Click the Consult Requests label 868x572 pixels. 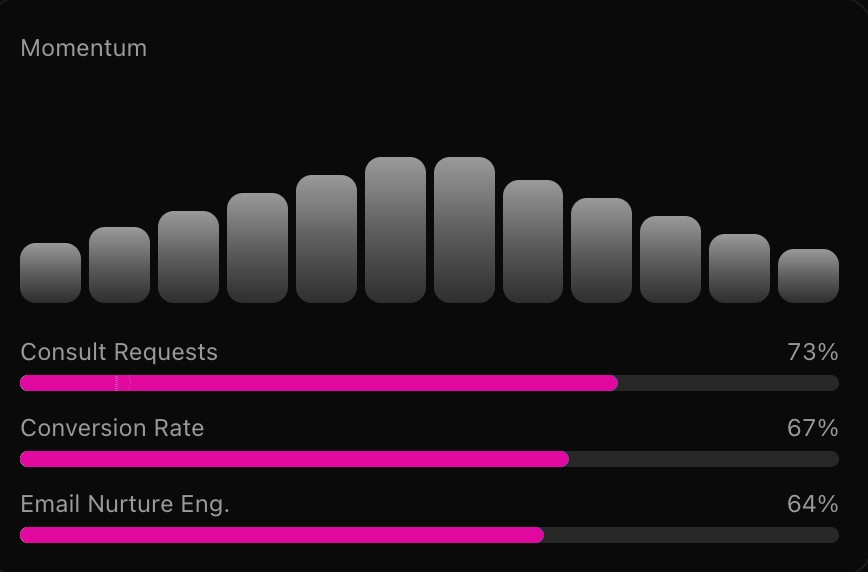(x=119, y=352)
